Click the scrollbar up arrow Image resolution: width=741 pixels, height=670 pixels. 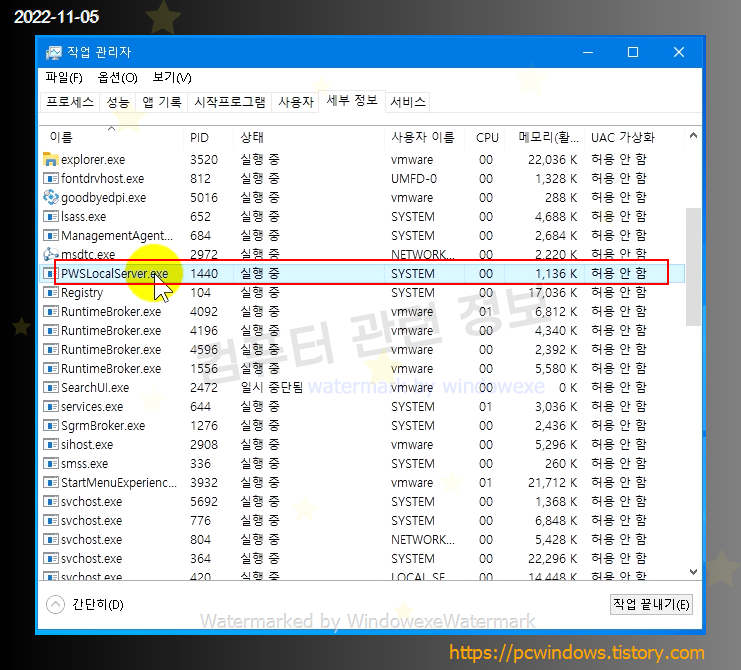click(693, 136)
